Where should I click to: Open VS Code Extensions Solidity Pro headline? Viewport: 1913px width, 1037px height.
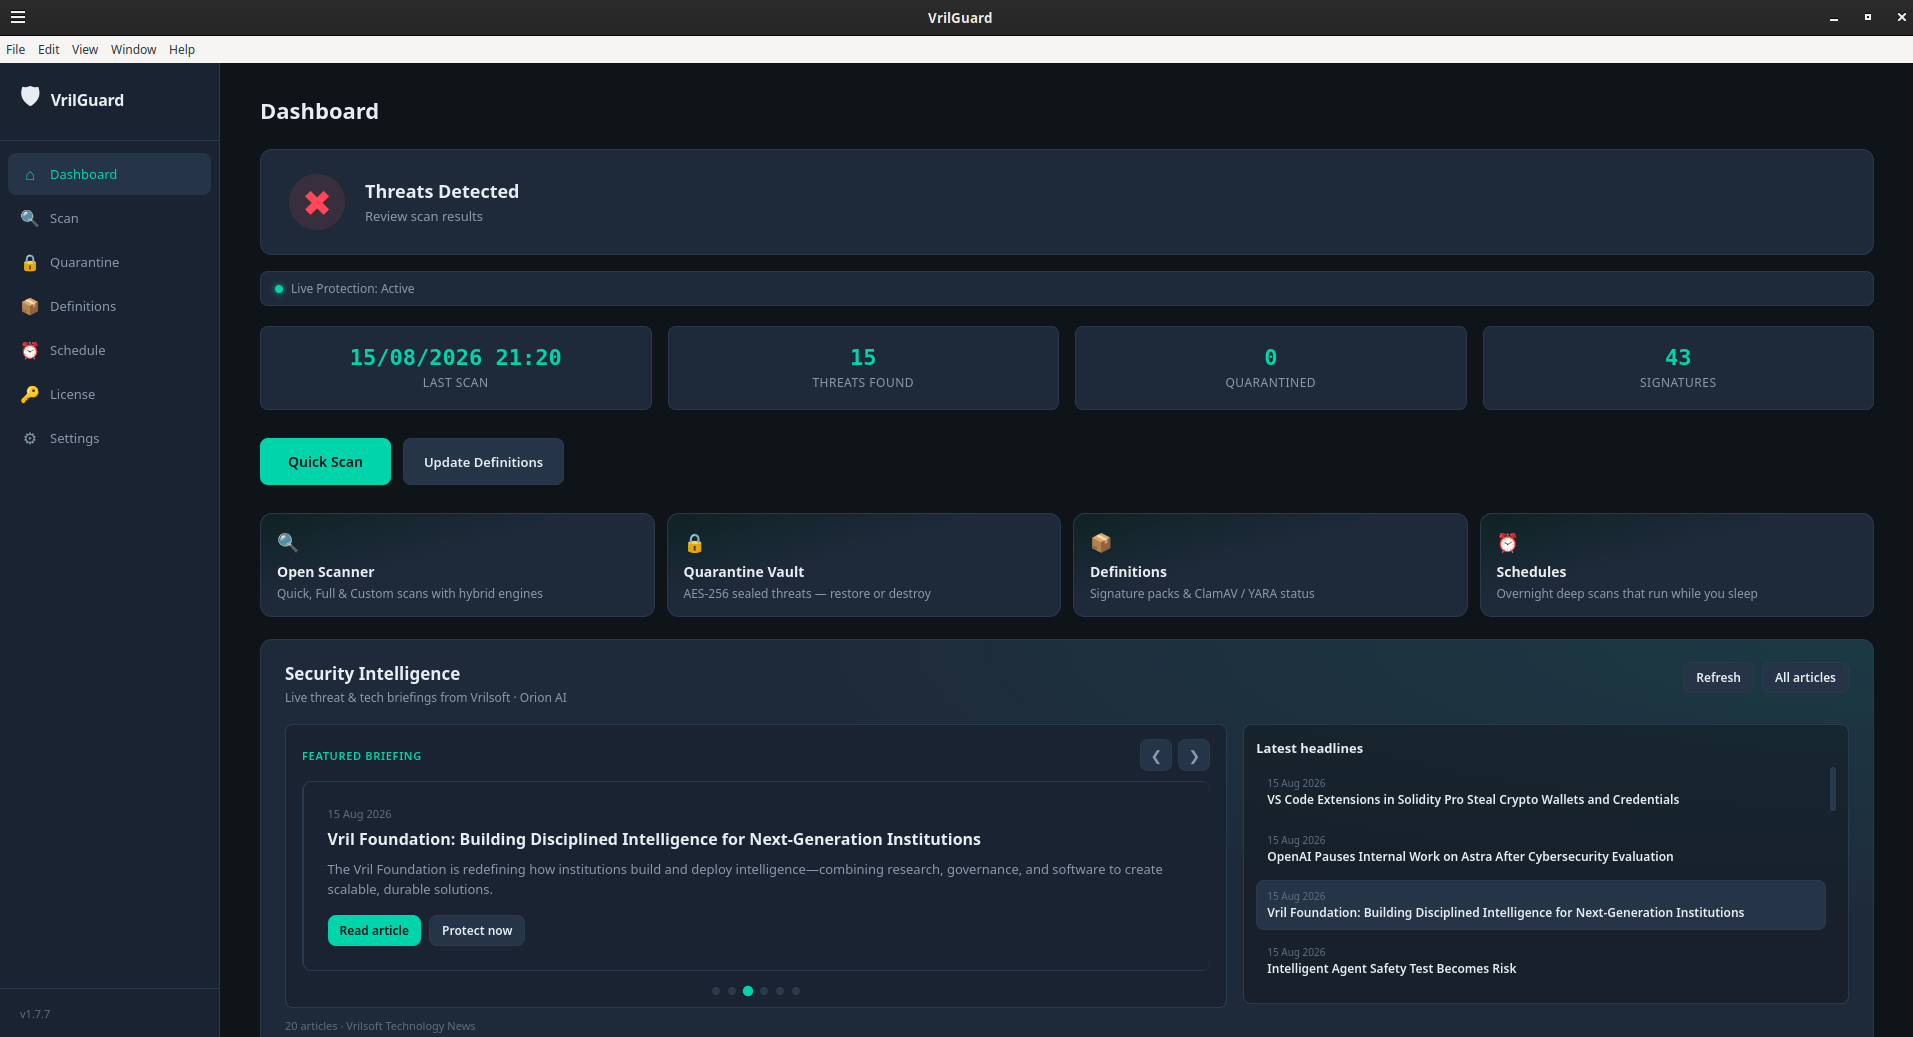1541,792
